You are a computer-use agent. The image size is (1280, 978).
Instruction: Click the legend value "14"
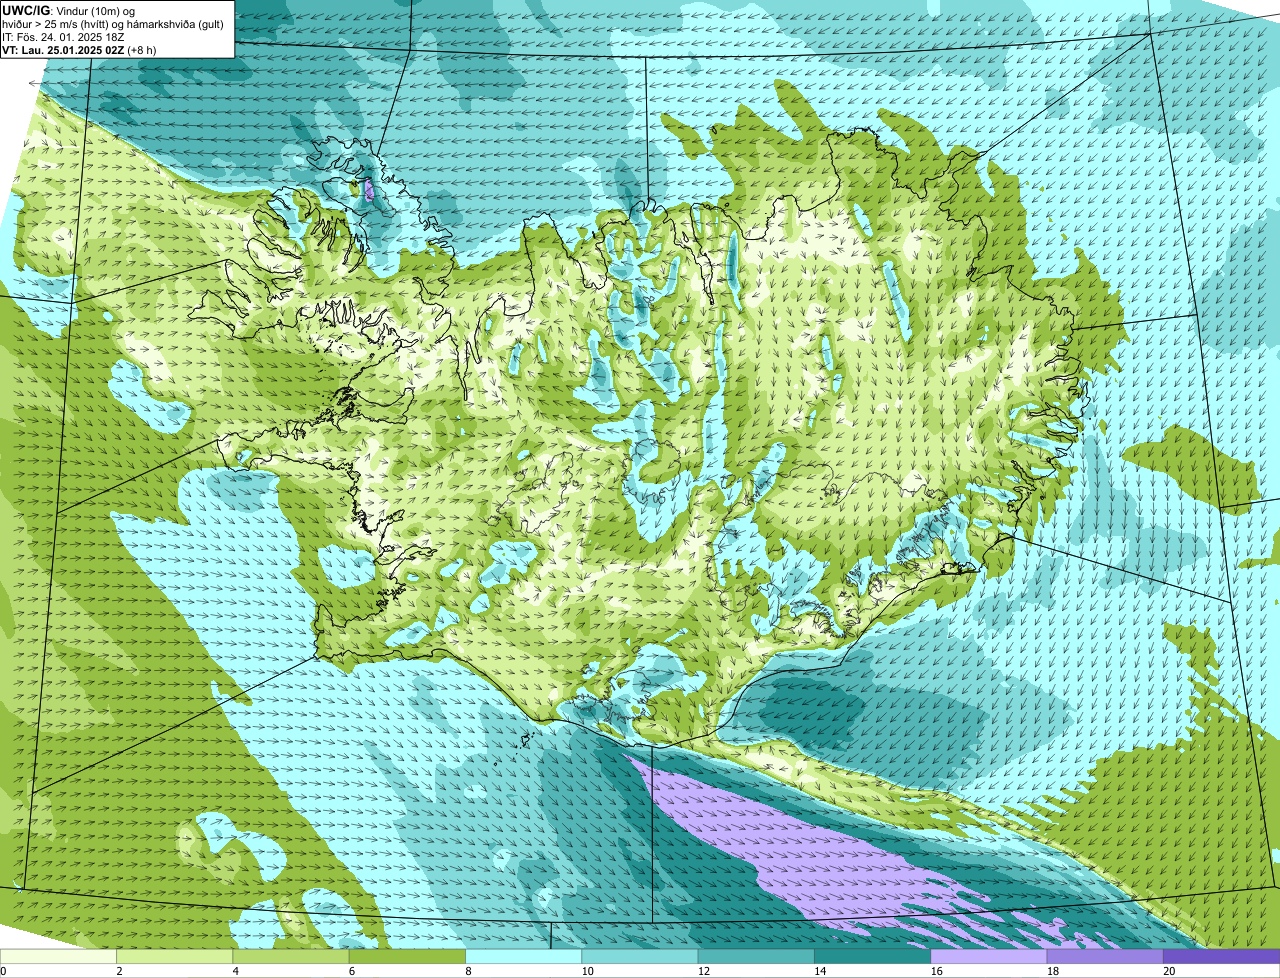[x=820, y=971]
